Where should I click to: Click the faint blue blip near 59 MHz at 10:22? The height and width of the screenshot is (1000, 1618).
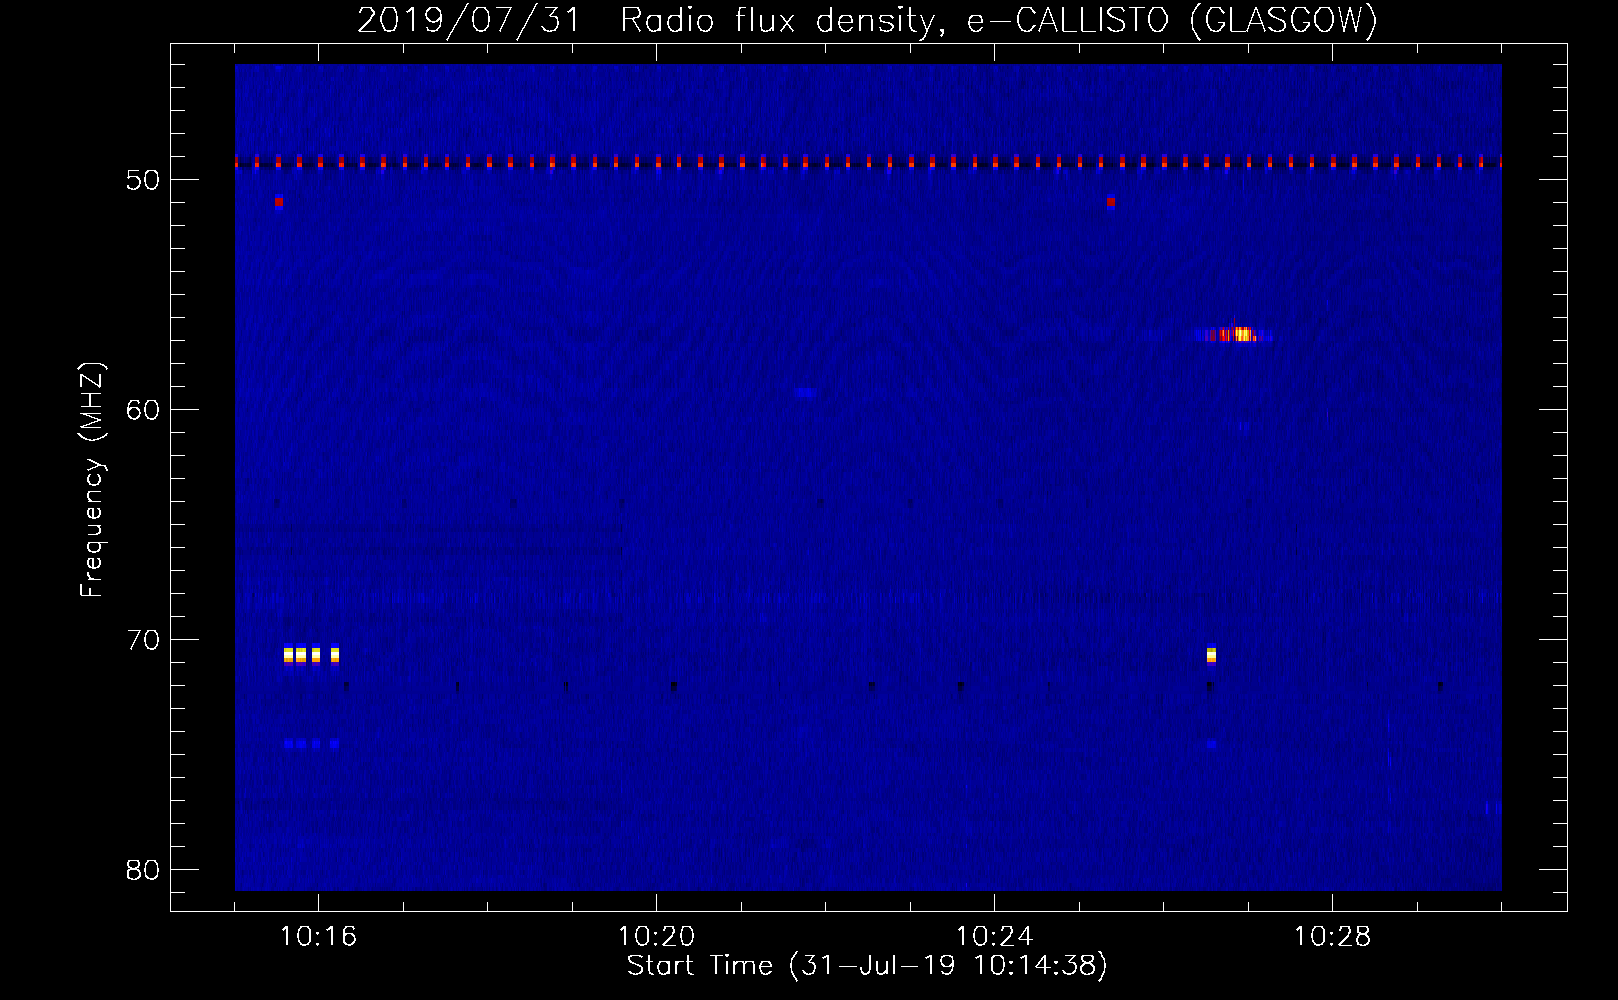(807, 393)
